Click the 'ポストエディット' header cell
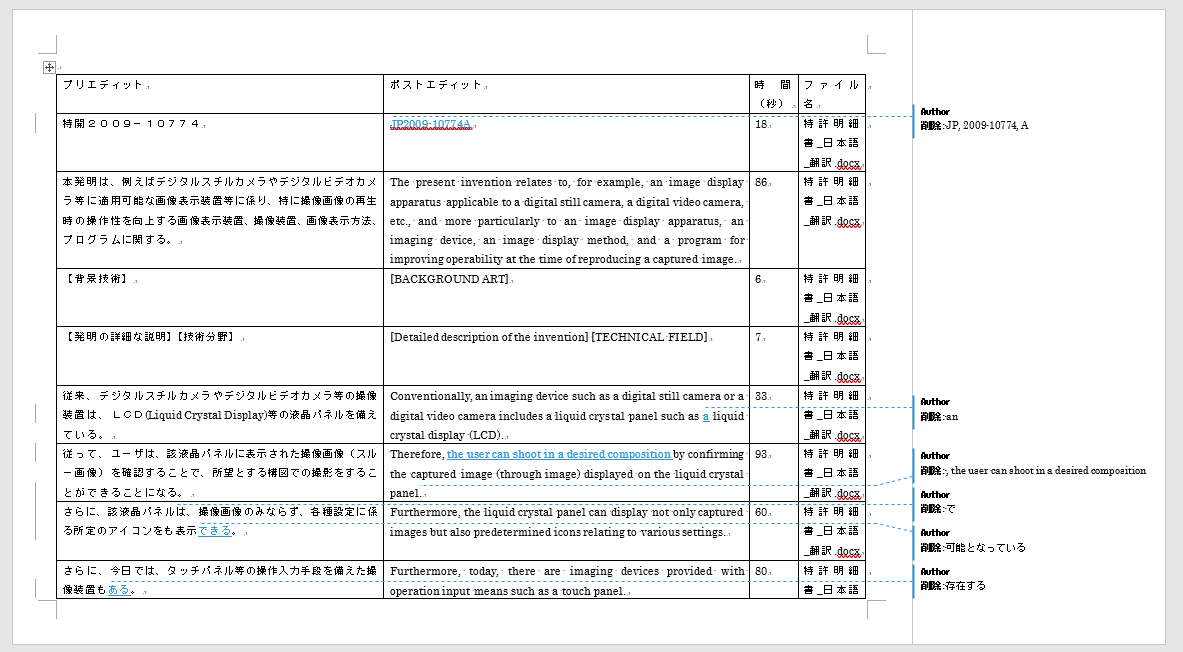The width and height of the screenshot is (1183, 652). pos(436,85)
